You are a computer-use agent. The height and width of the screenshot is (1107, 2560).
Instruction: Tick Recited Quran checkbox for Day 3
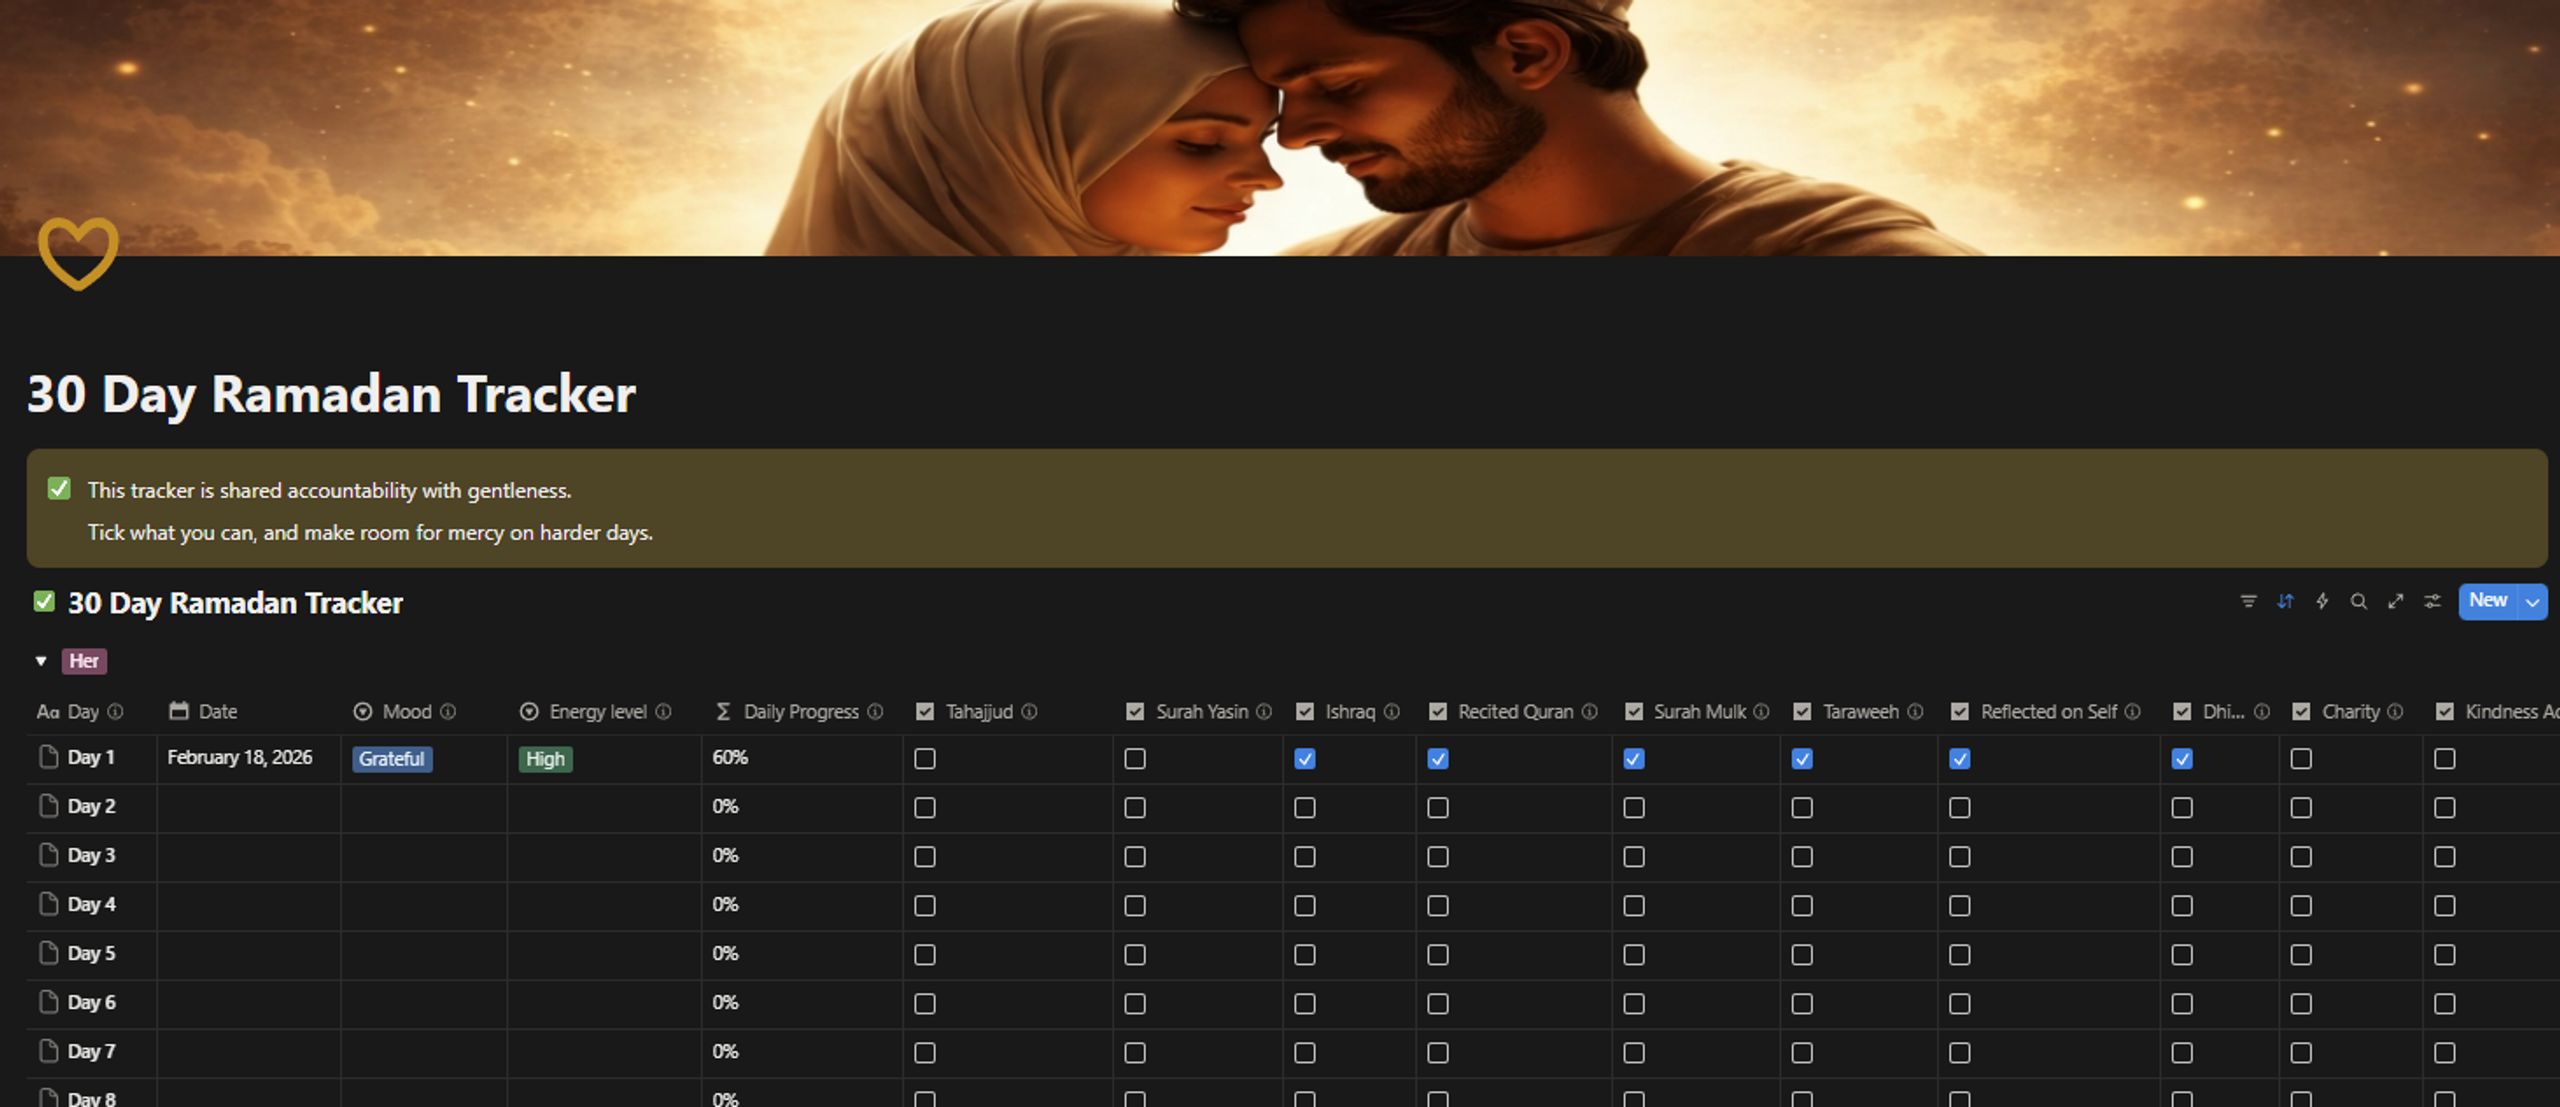point(1438,857)
